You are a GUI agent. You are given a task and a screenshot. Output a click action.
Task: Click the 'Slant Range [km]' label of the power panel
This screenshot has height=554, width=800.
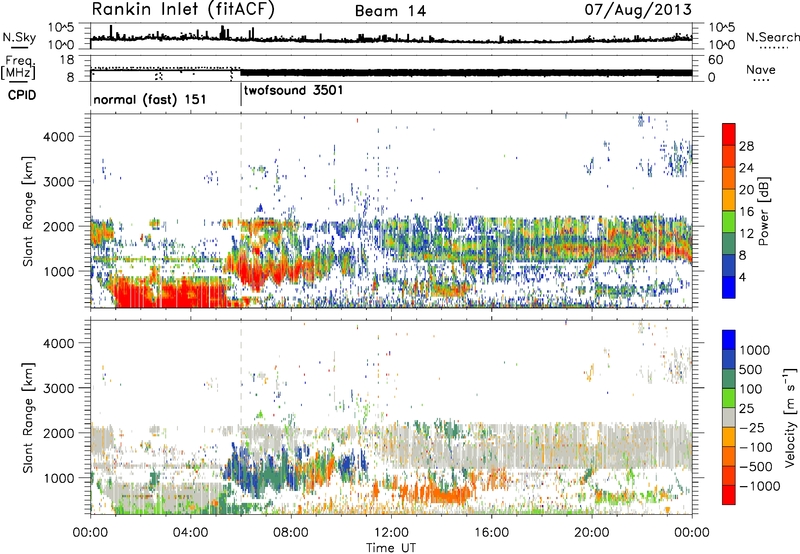pyautogui.click(x=28, y=211)
